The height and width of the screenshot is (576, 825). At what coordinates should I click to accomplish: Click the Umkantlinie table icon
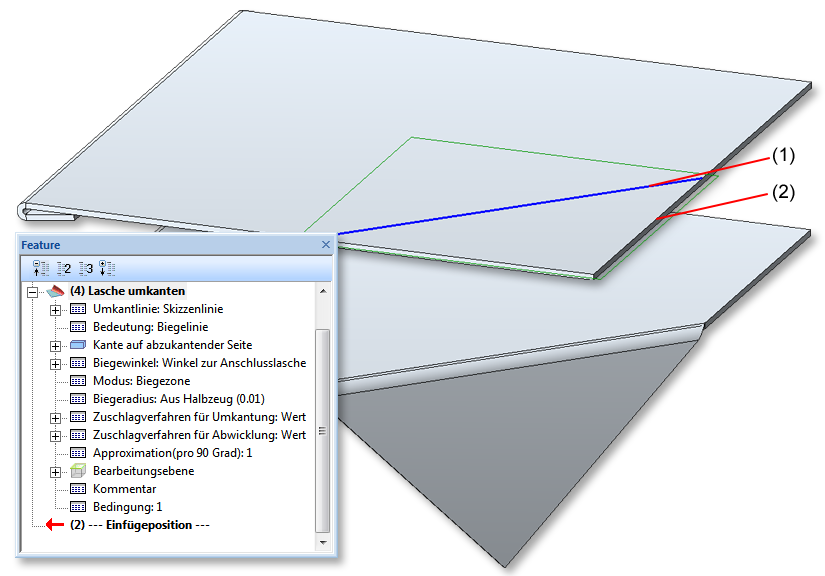pyautogui.click(x=78, y=309)
